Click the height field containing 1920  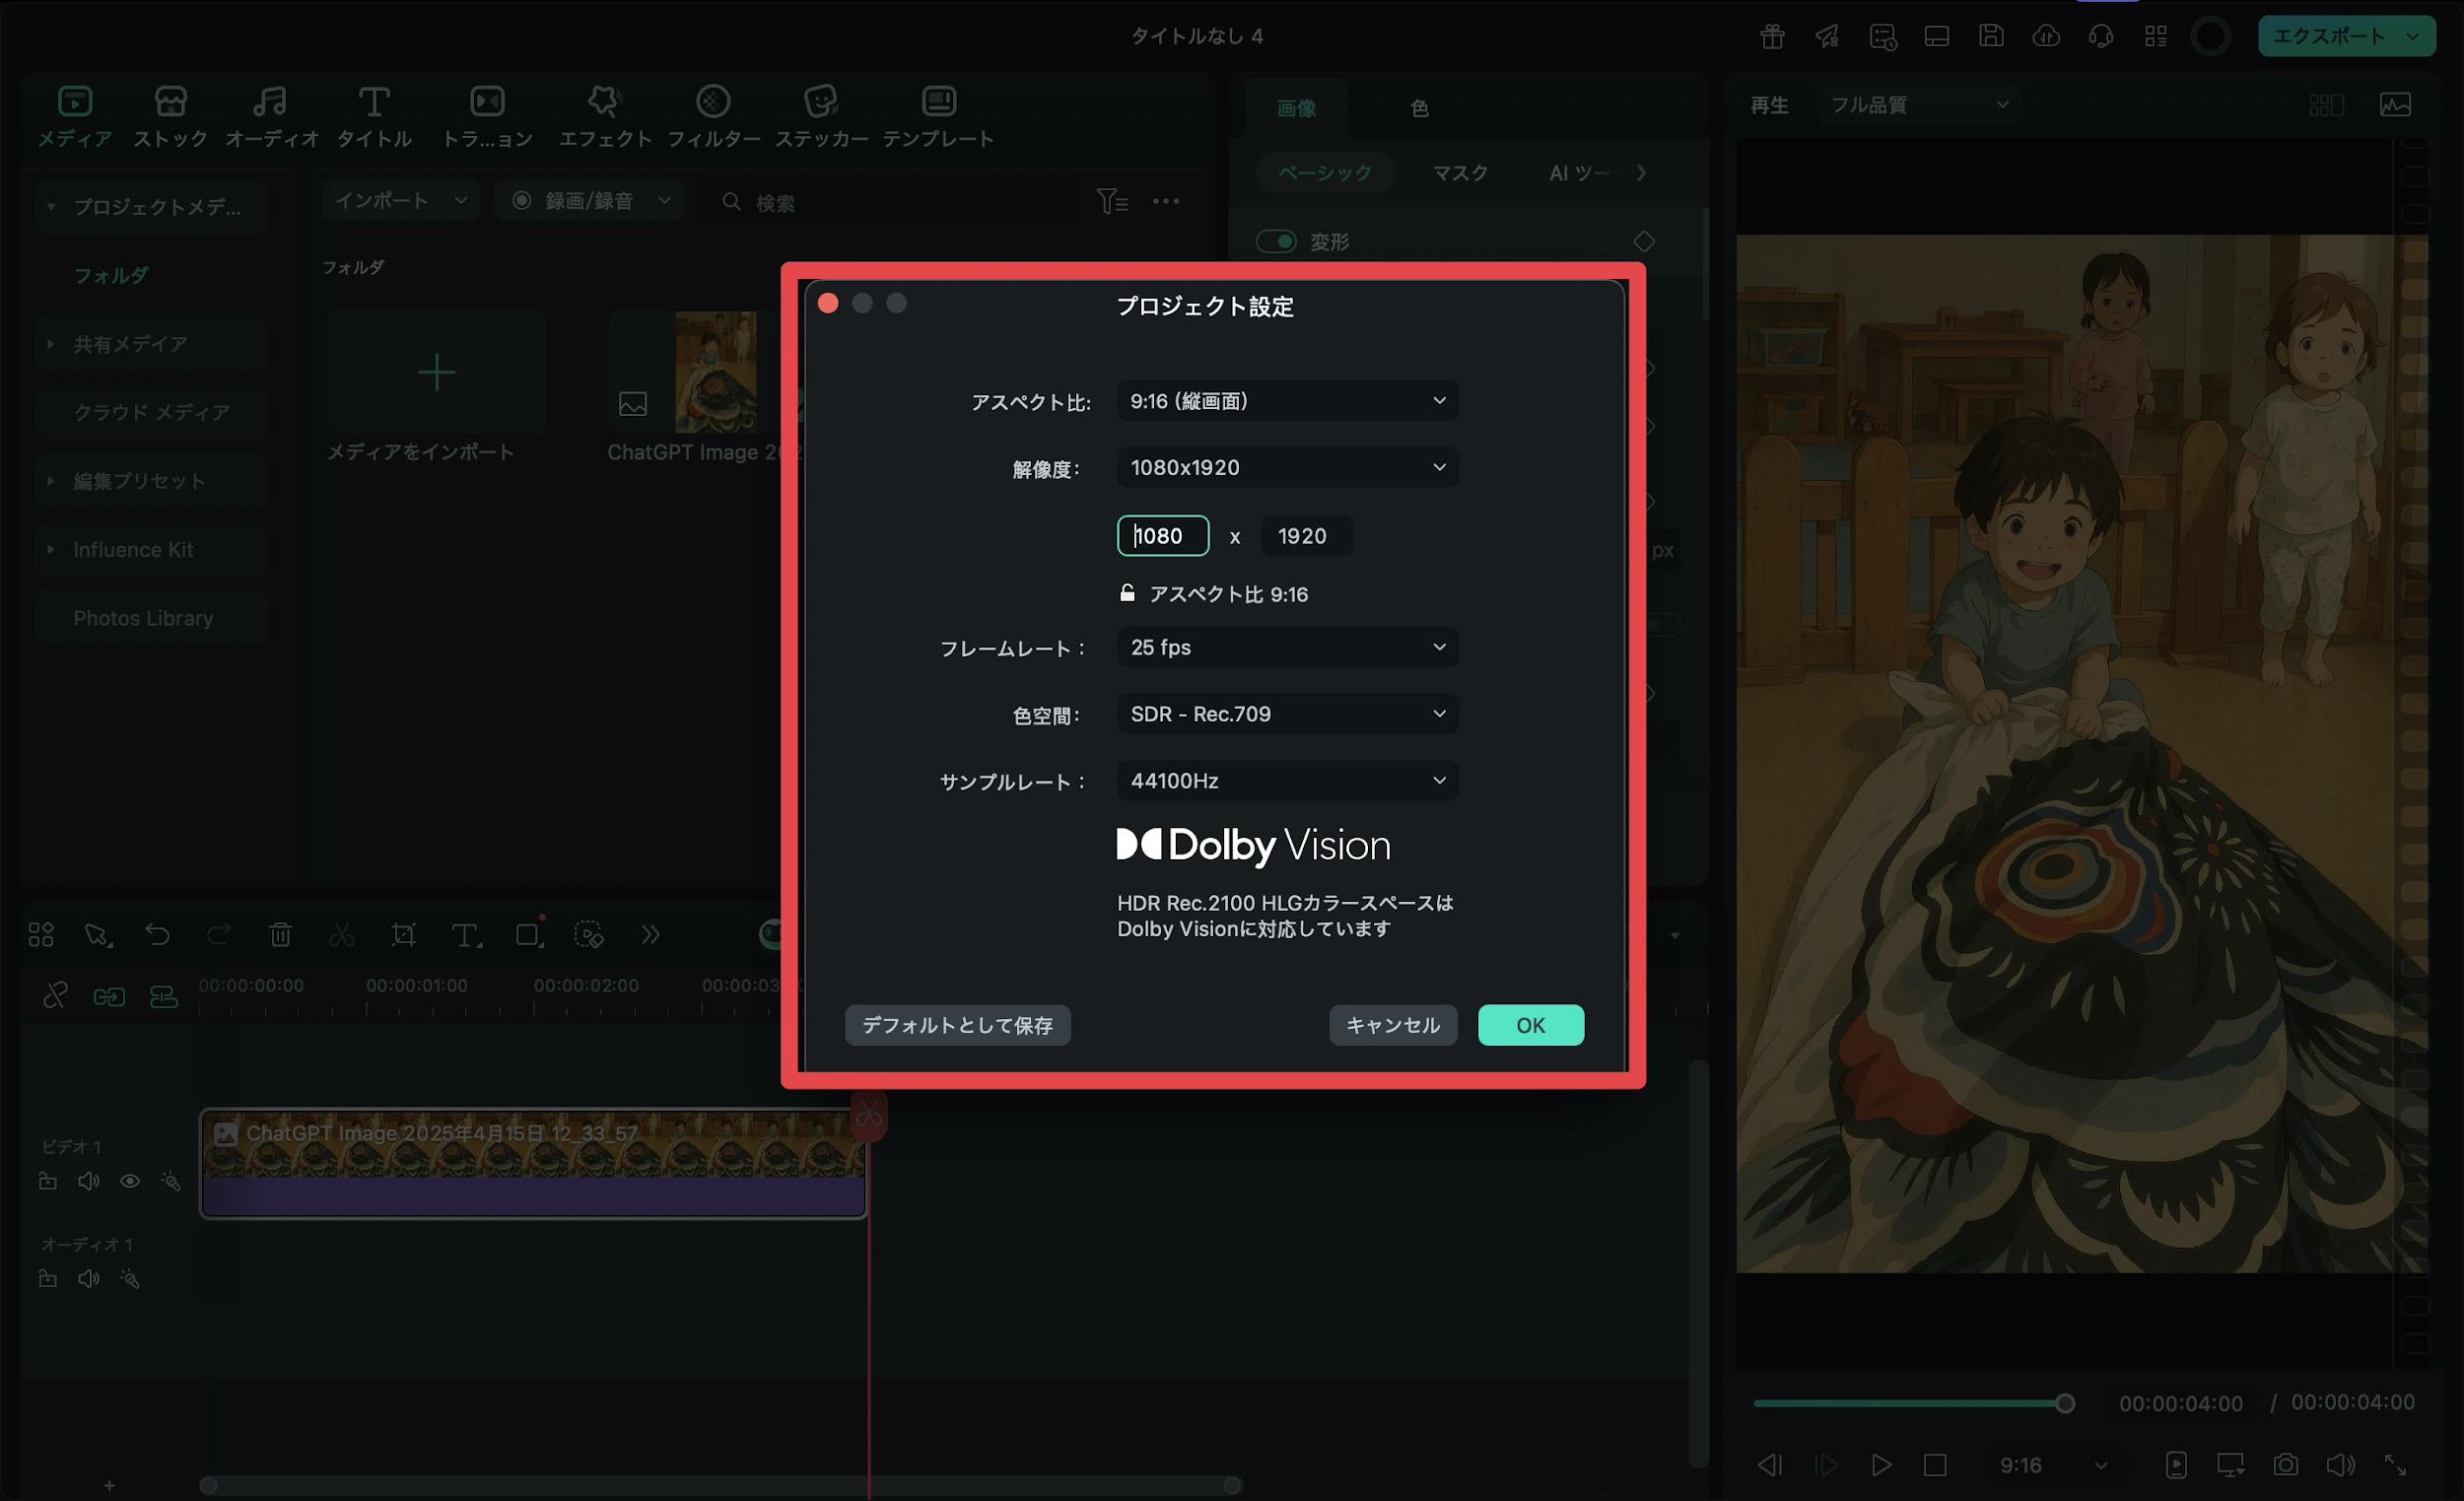tap(1306, 536)
